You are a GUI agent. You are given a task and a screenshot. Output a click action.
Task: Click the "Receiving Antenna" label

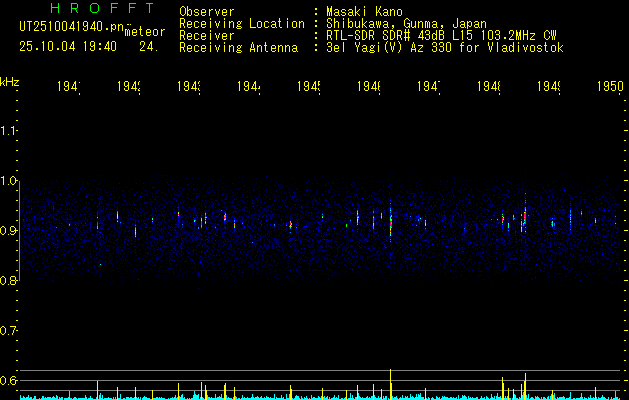(239, 48)
